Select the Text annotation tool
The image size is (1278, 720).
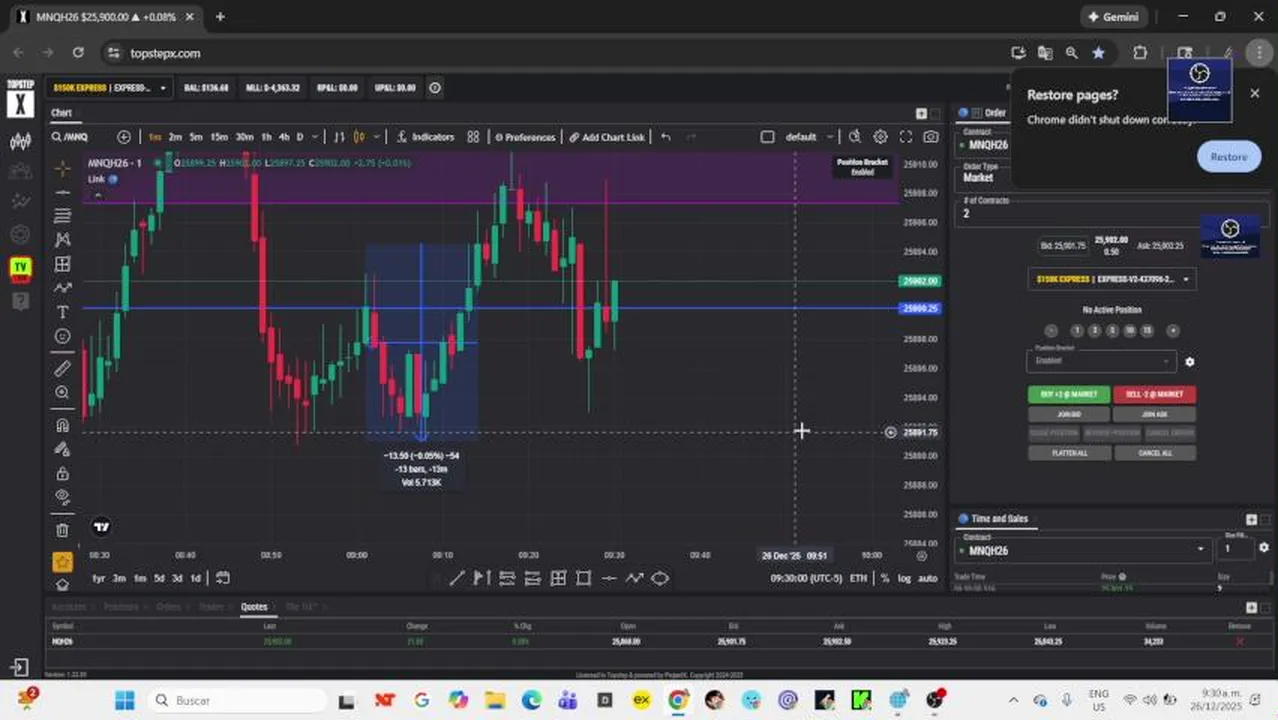[62, 312]
